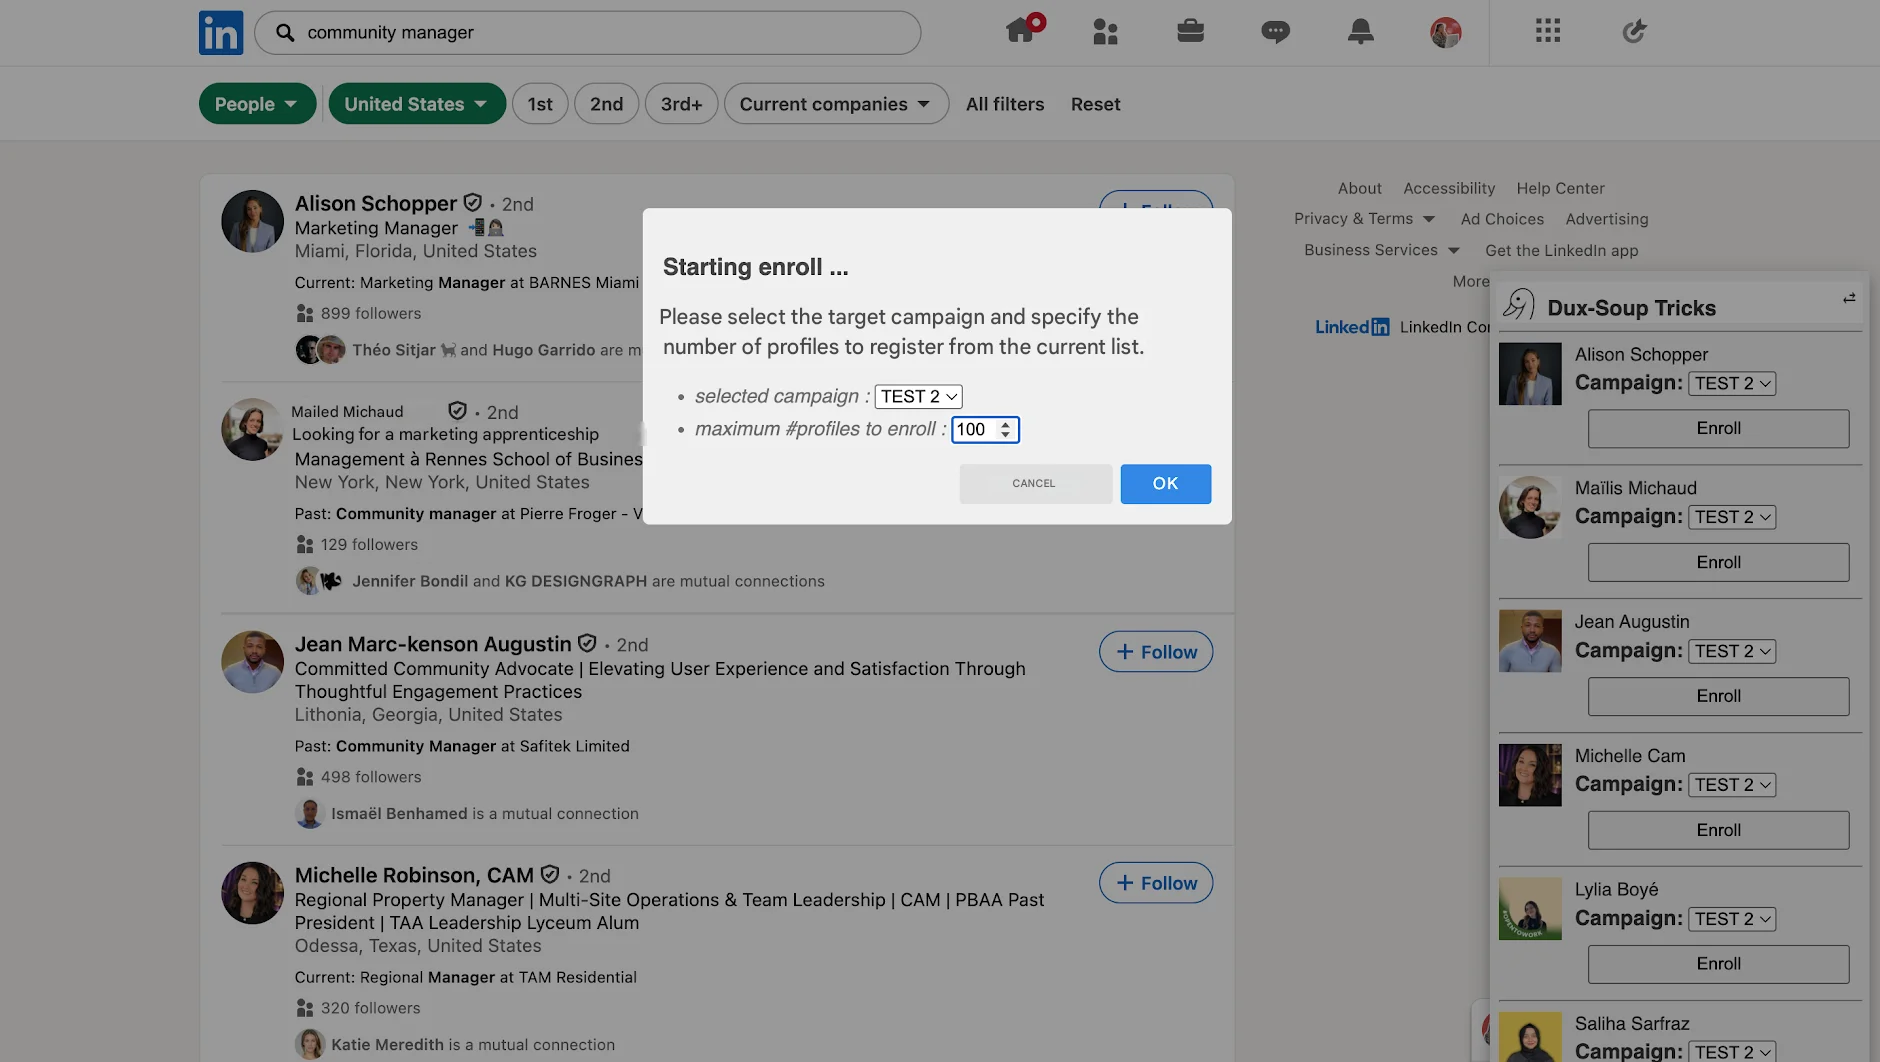Follow Jean Marc-kenson Augustin

coord(1156,652)
